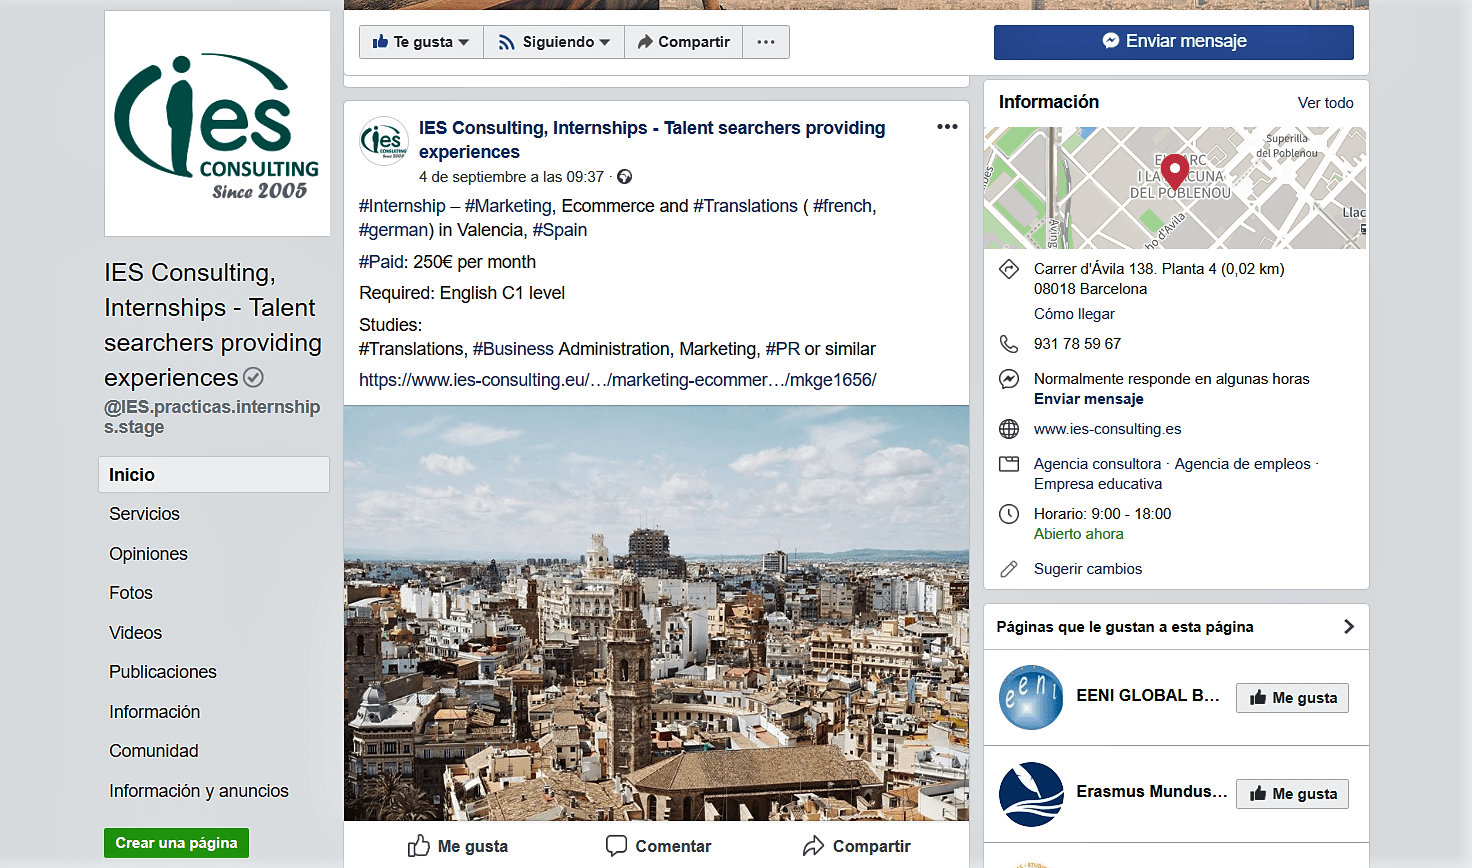Open the Opiniones section
Viewport: 1472px width, 868px height.
coord(148,554)
